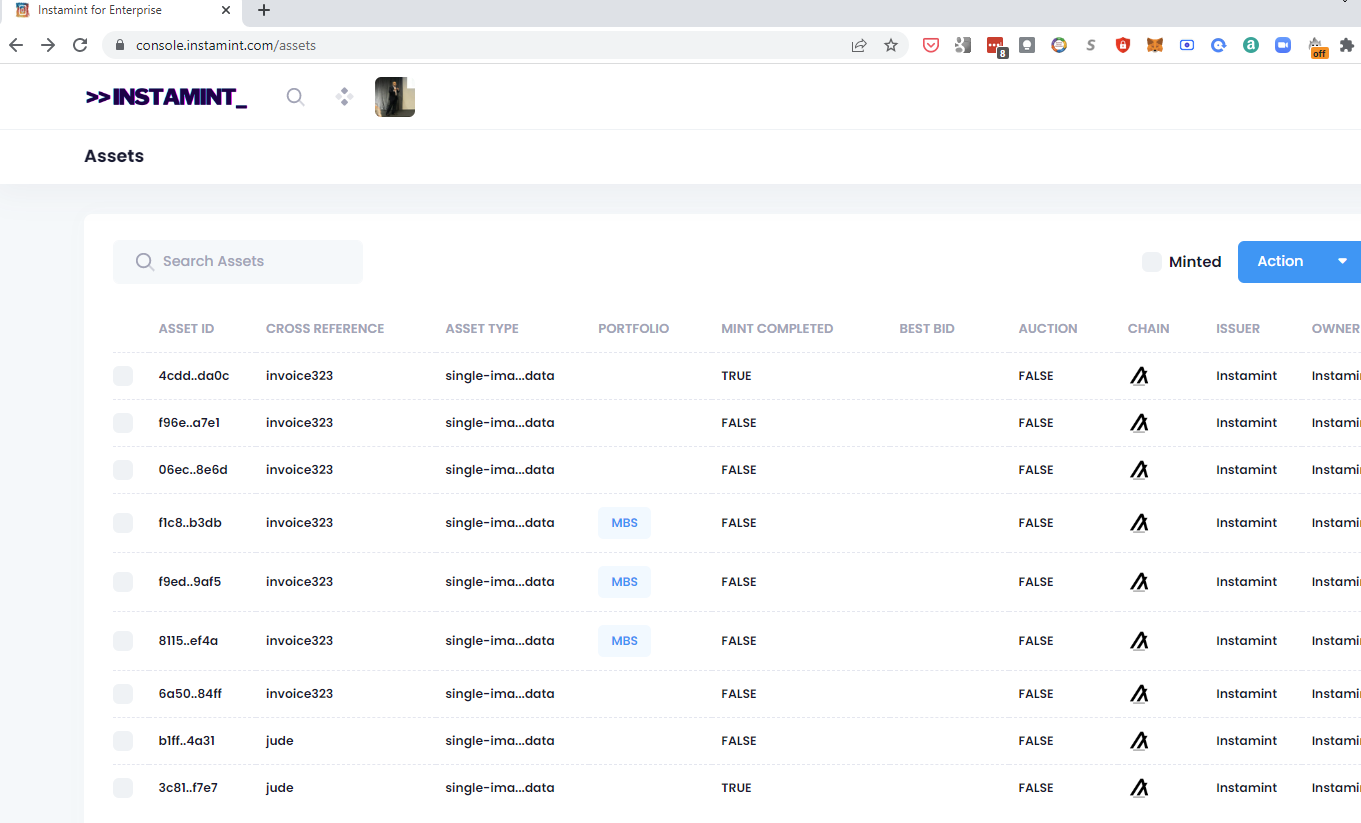Click the browser address bar URL
Image resolution: width=1361 pixels, height=823 pixels.
[x=226, y=45]
